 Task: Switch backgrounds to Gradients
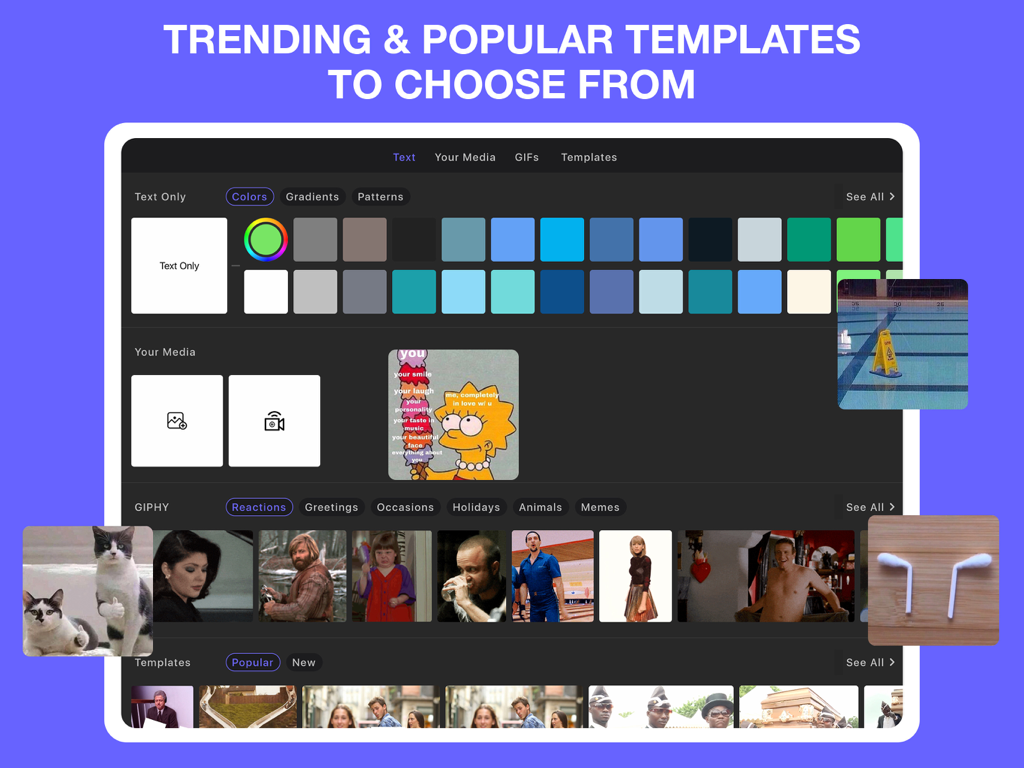click(312, 196)
